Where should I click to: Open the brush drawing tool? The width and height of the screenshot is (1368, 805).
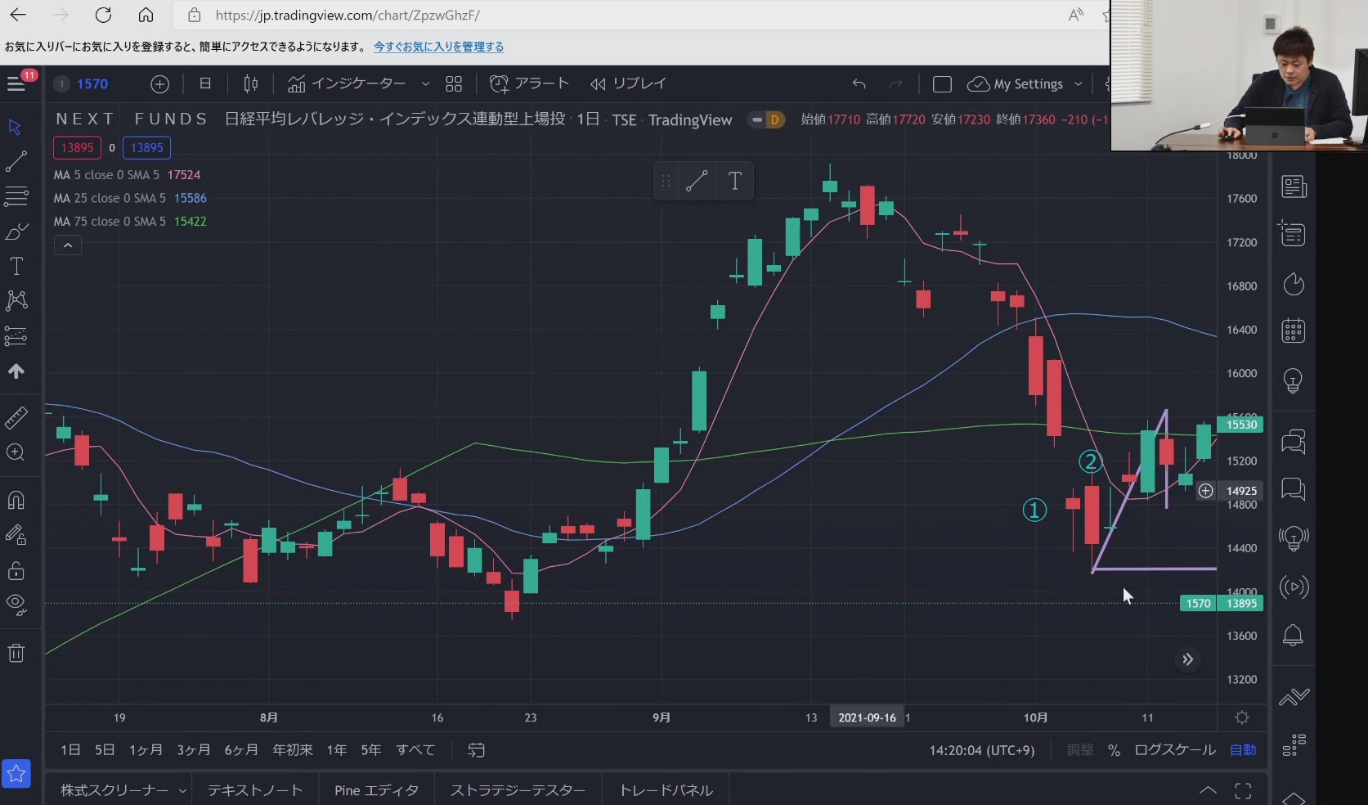click(16, 231)
